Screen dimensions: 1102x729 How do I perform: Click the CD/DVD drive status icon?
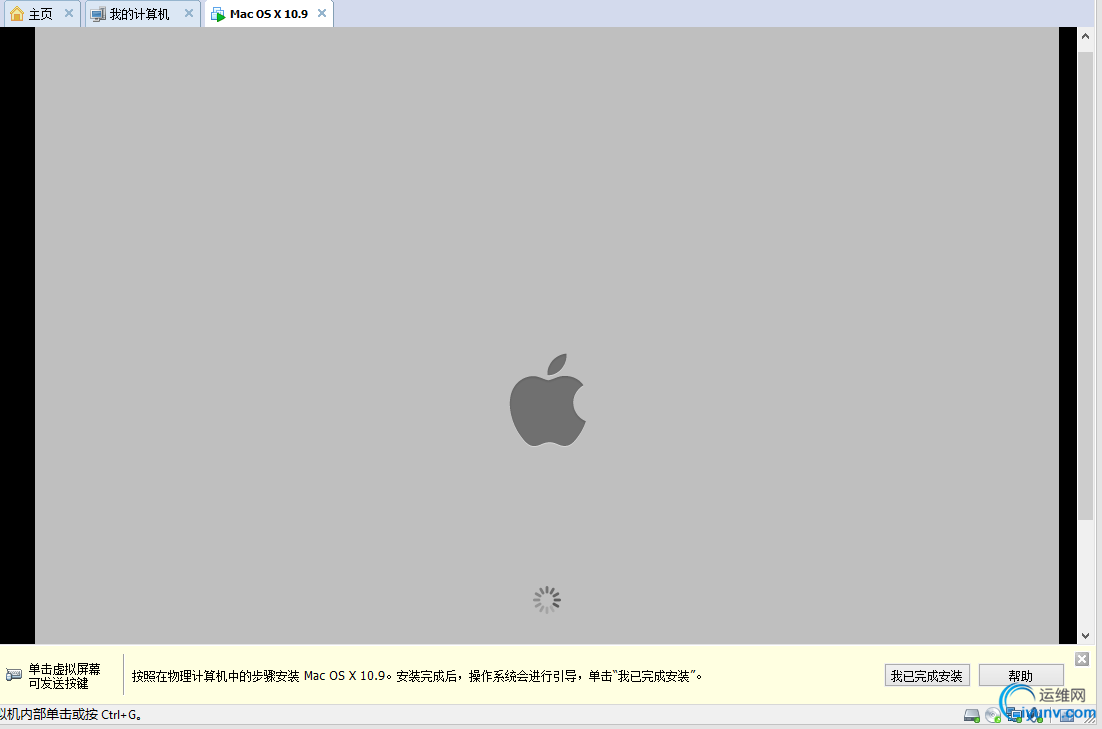(x=992, y=716)
